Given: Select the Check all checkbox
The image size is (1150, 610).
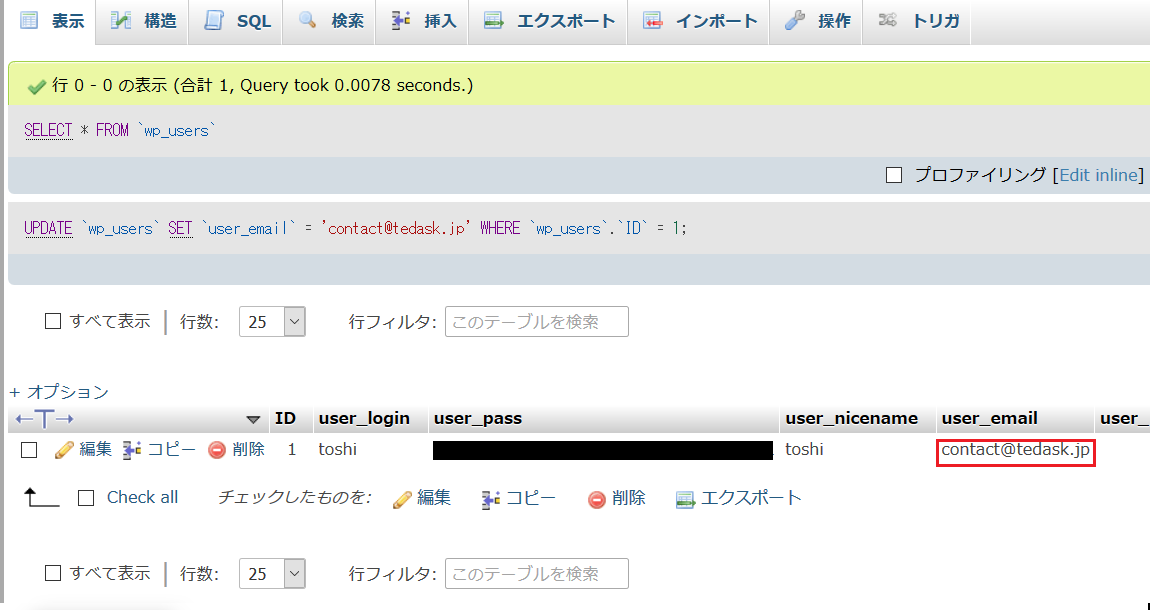Looking at the screenshot, I should pos(87,497).
